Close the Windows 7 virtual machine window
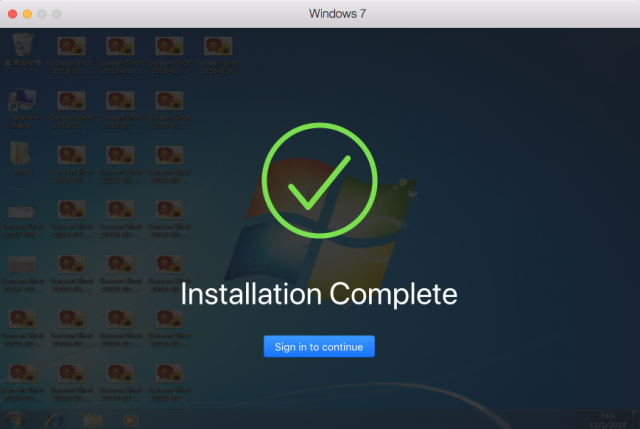This screenshot has width=640, height=429. pos(13,14)
